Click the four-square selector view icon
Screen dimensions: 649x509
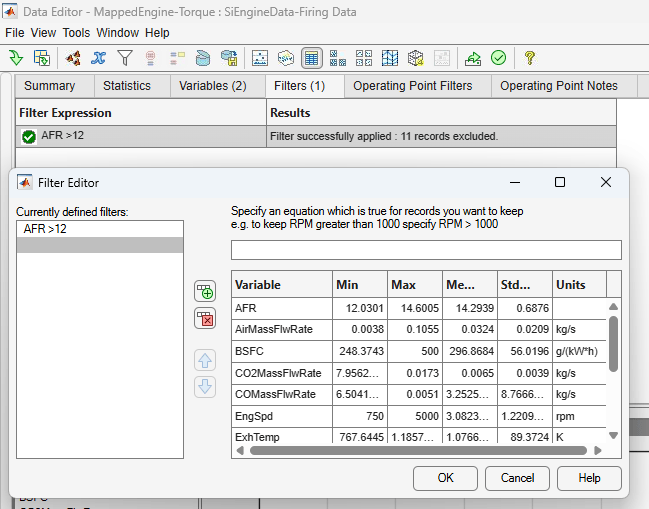point(364,58)
